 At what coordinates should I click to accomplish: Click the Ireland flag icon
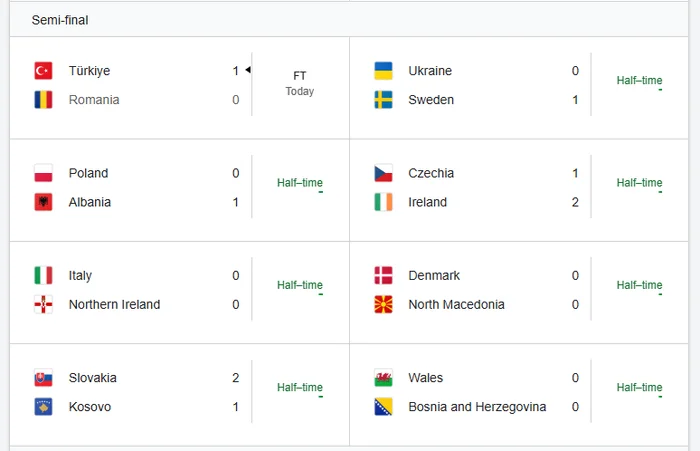383,202
